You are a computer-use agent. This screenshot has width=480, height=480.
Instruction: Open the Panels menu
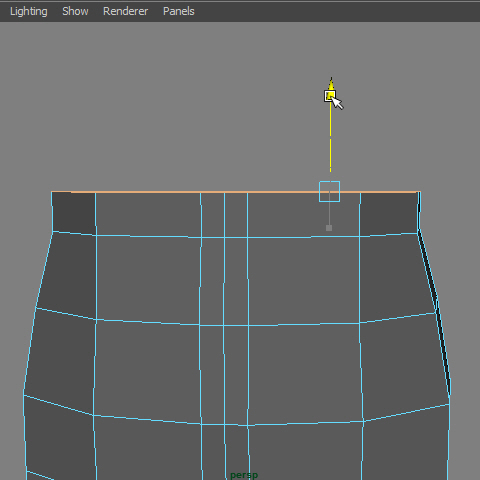179,11
